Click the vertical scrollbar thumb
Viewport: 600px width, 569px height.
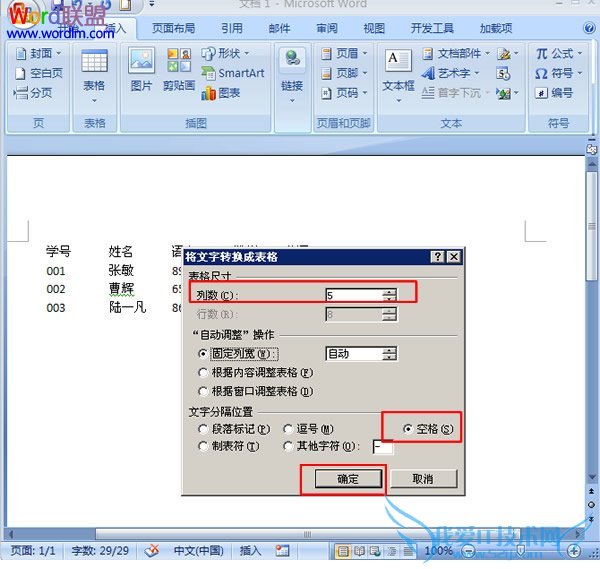tap(592, 226)
